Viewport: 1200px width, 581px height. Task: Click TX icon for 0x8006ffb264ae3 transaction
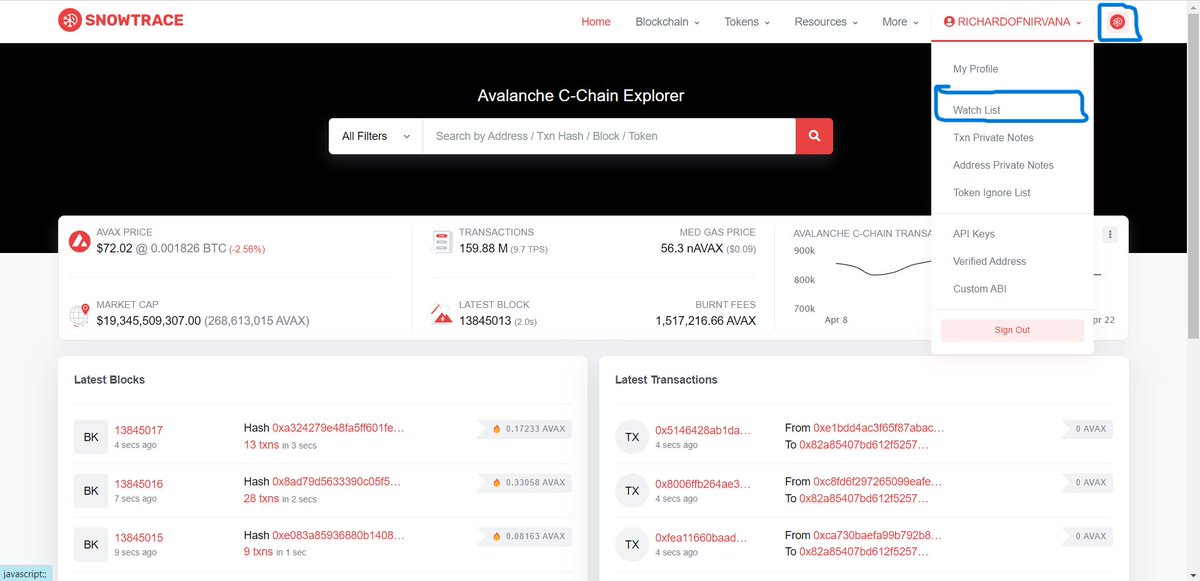(x=632, y=491)
